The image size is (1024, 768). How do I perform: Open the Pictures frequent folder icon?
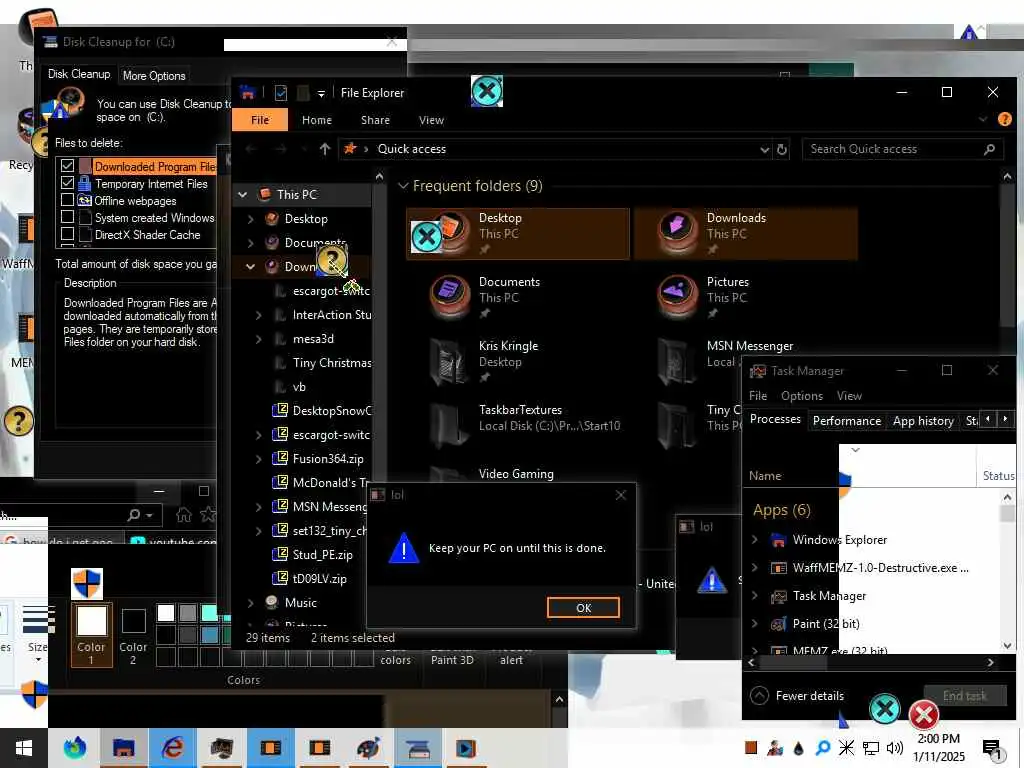pyautogui.click(x=677, y=296)
